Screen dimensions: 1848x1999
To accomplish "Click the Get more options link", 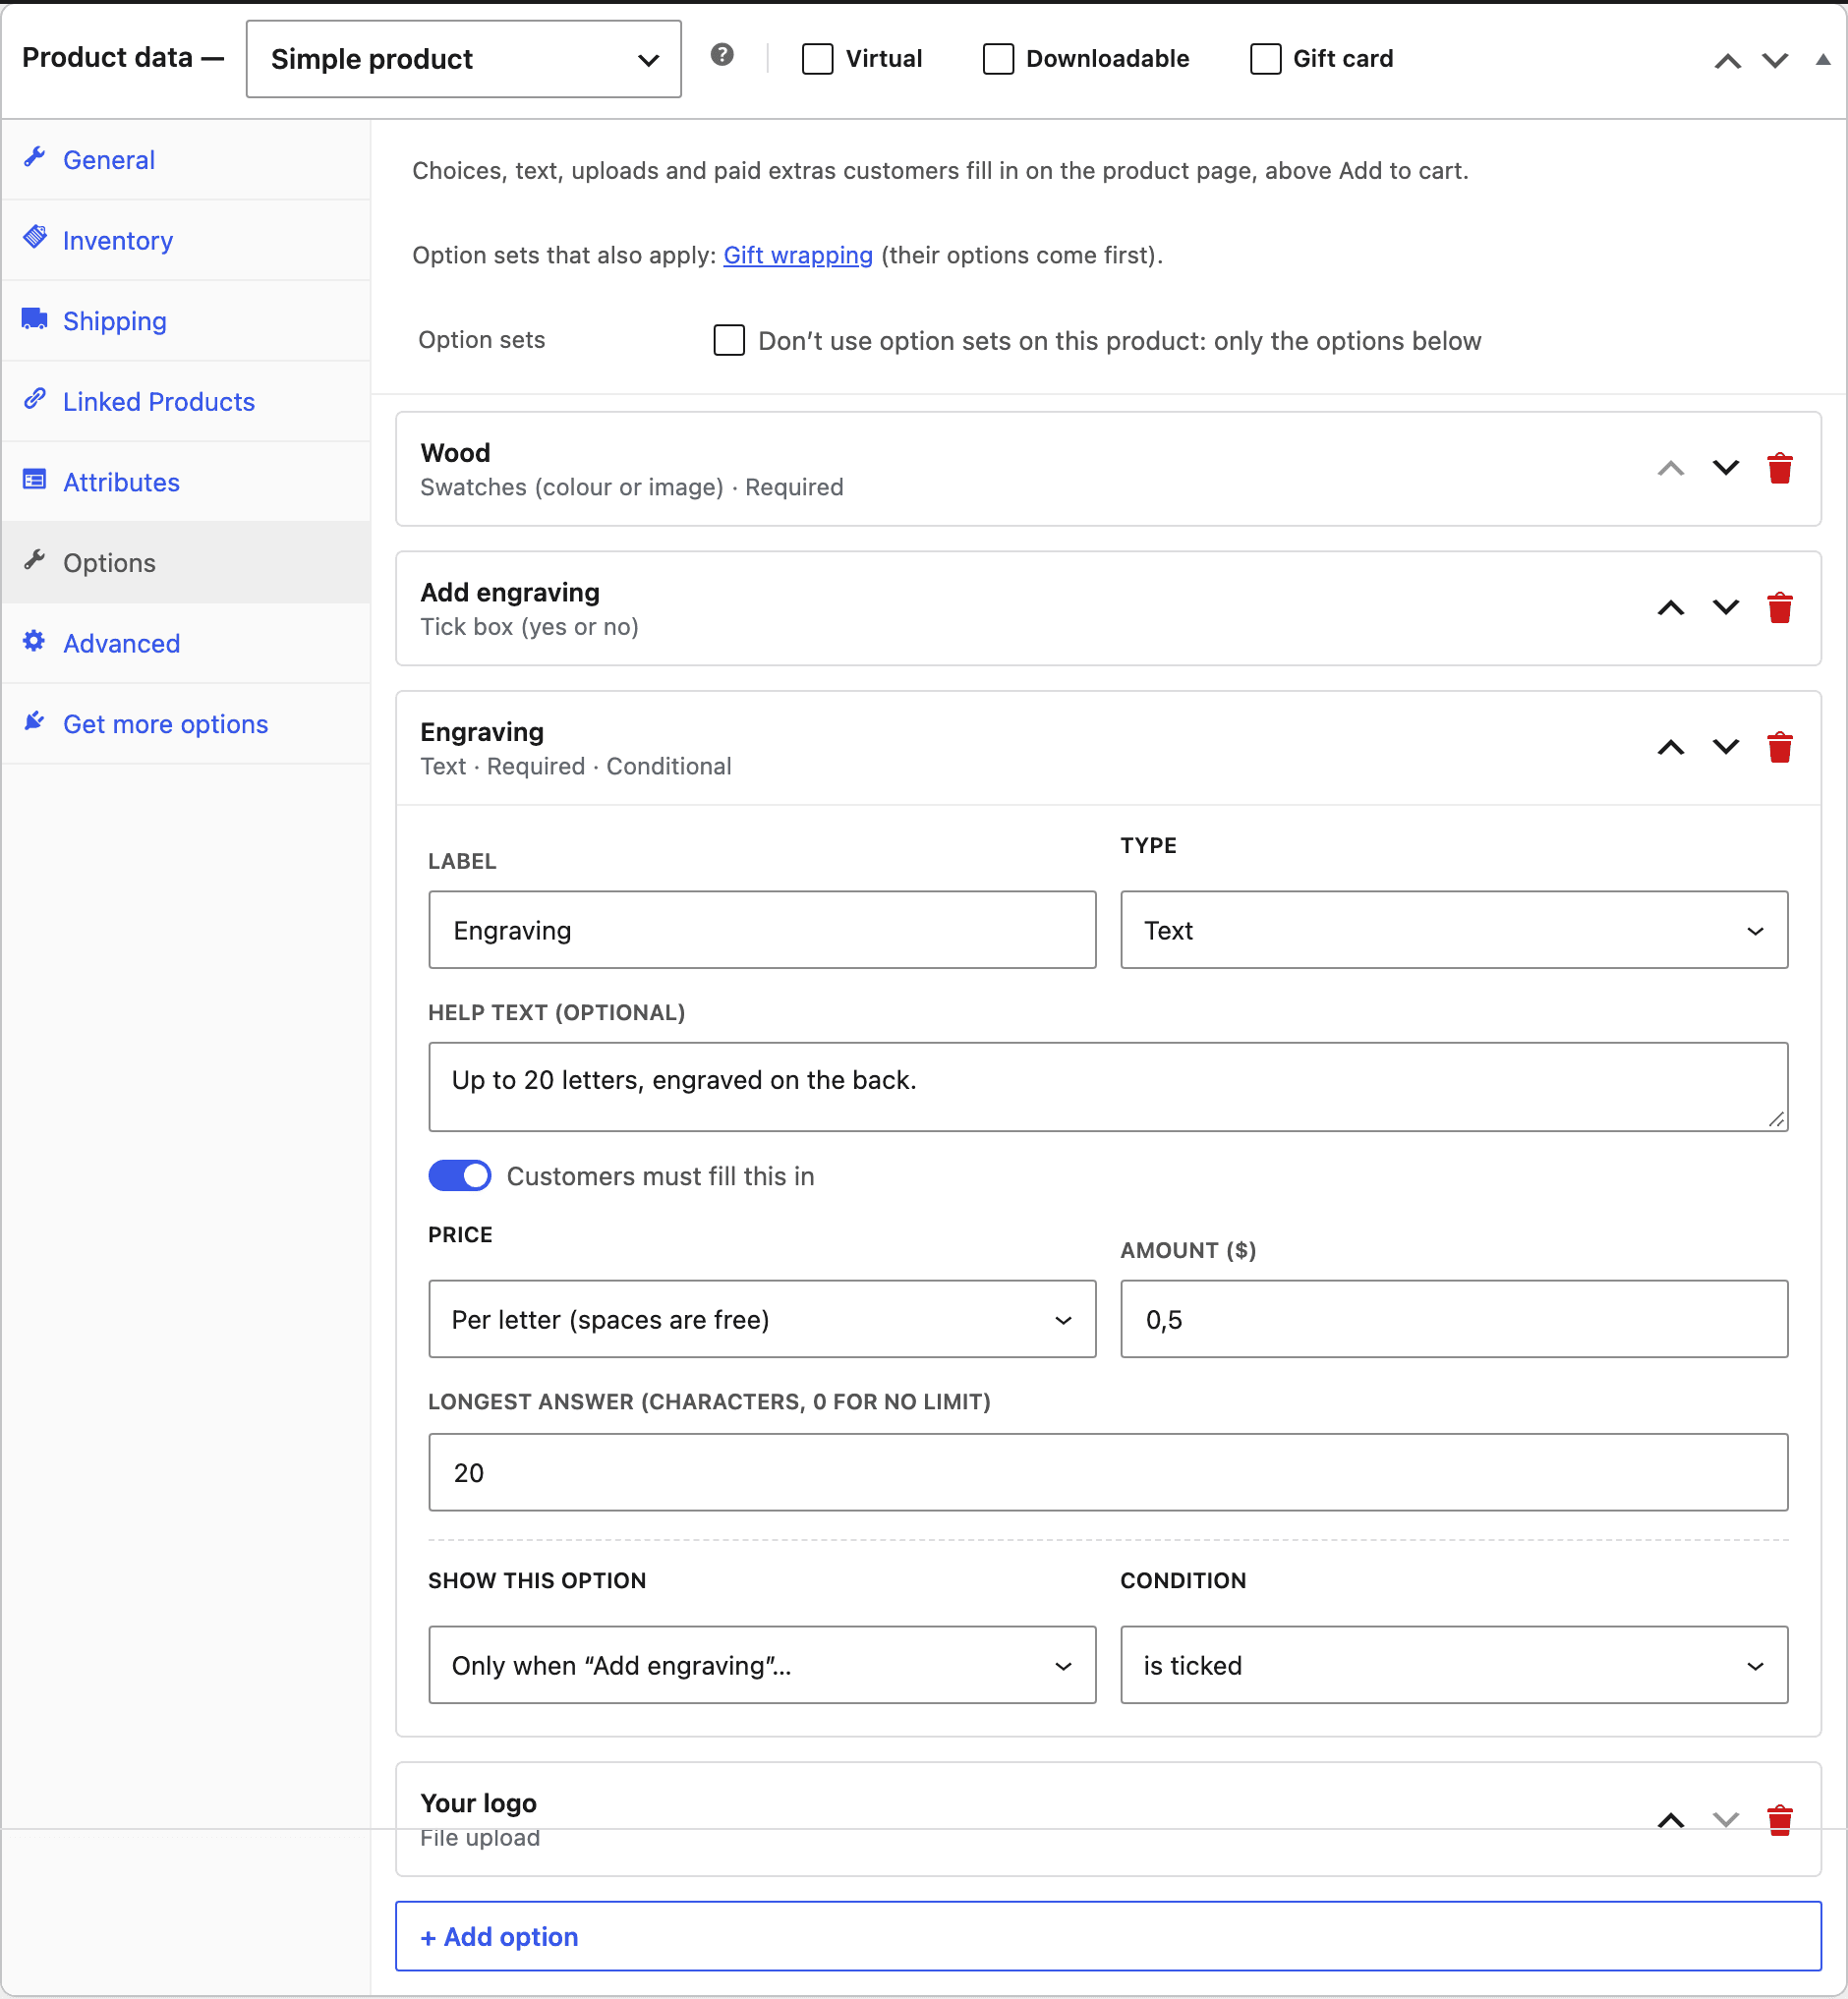I will [186, 724].
